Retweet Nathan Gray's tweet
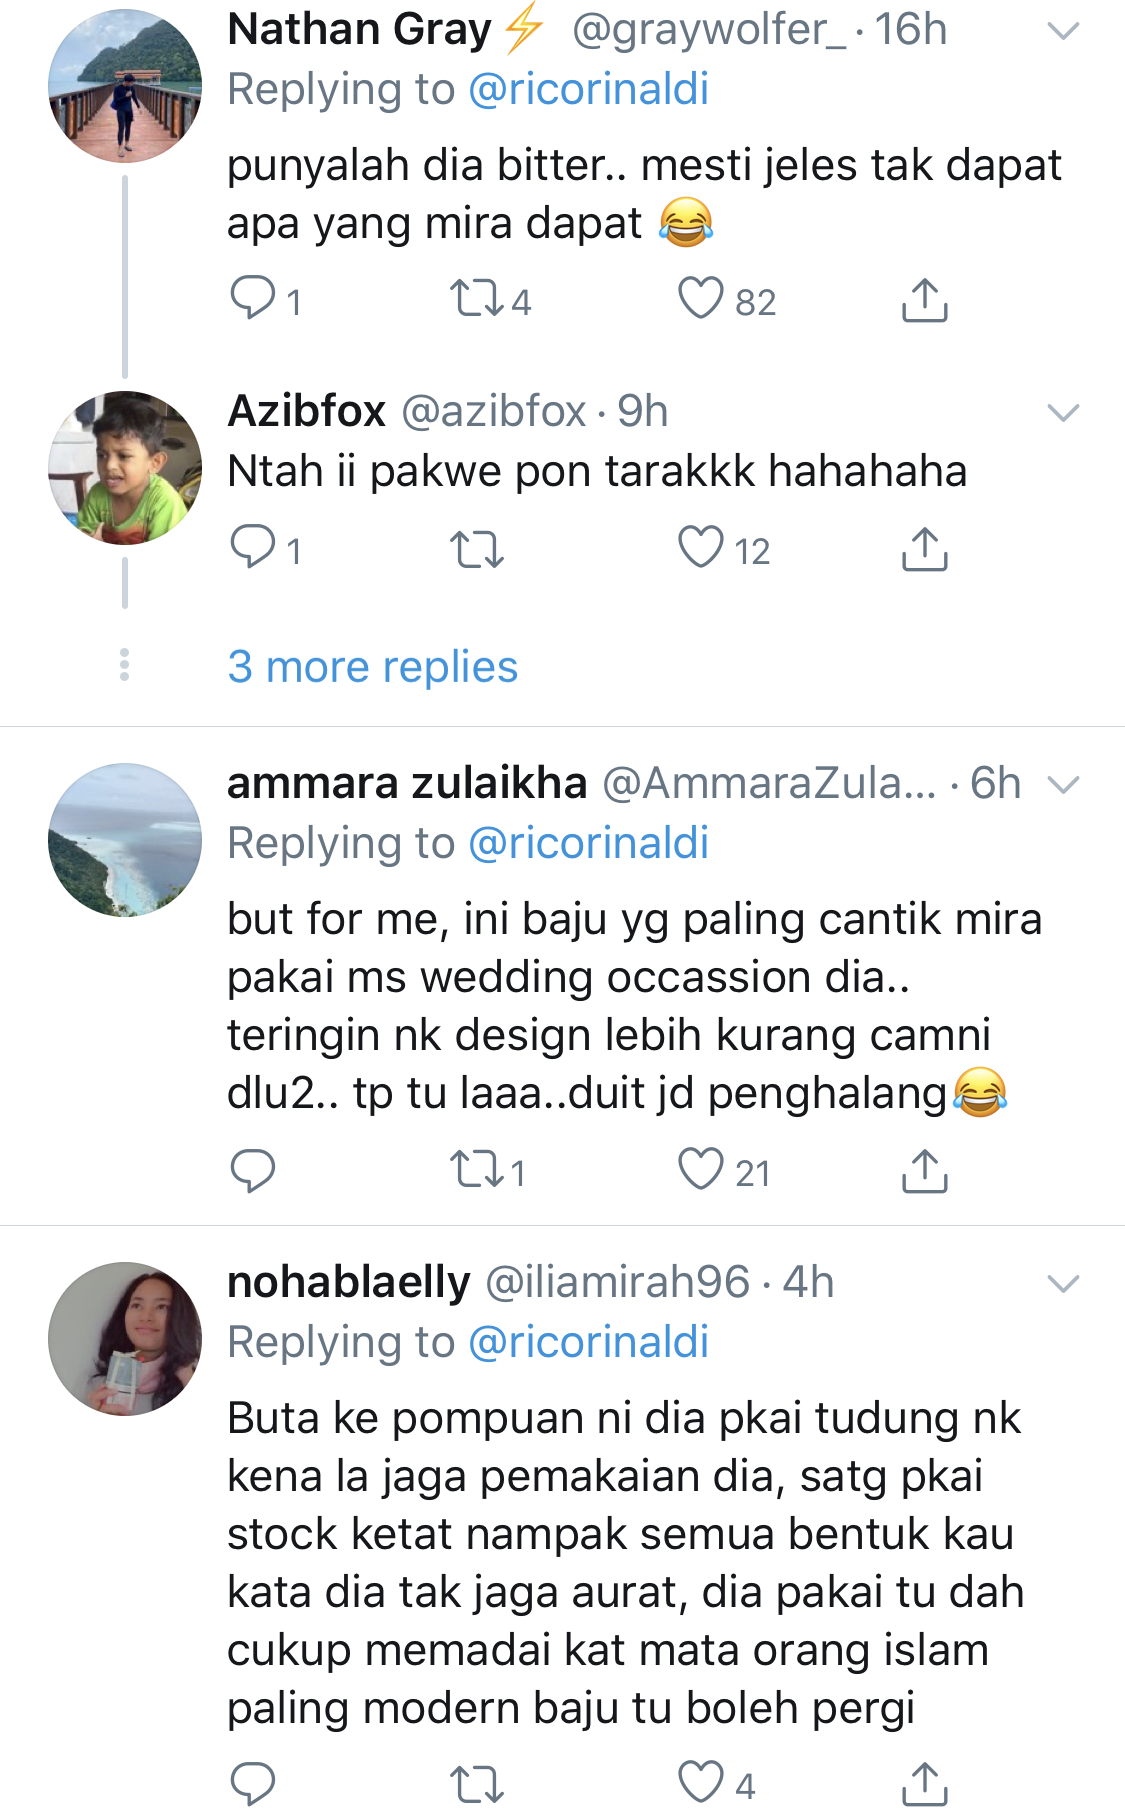 (477, 299)
